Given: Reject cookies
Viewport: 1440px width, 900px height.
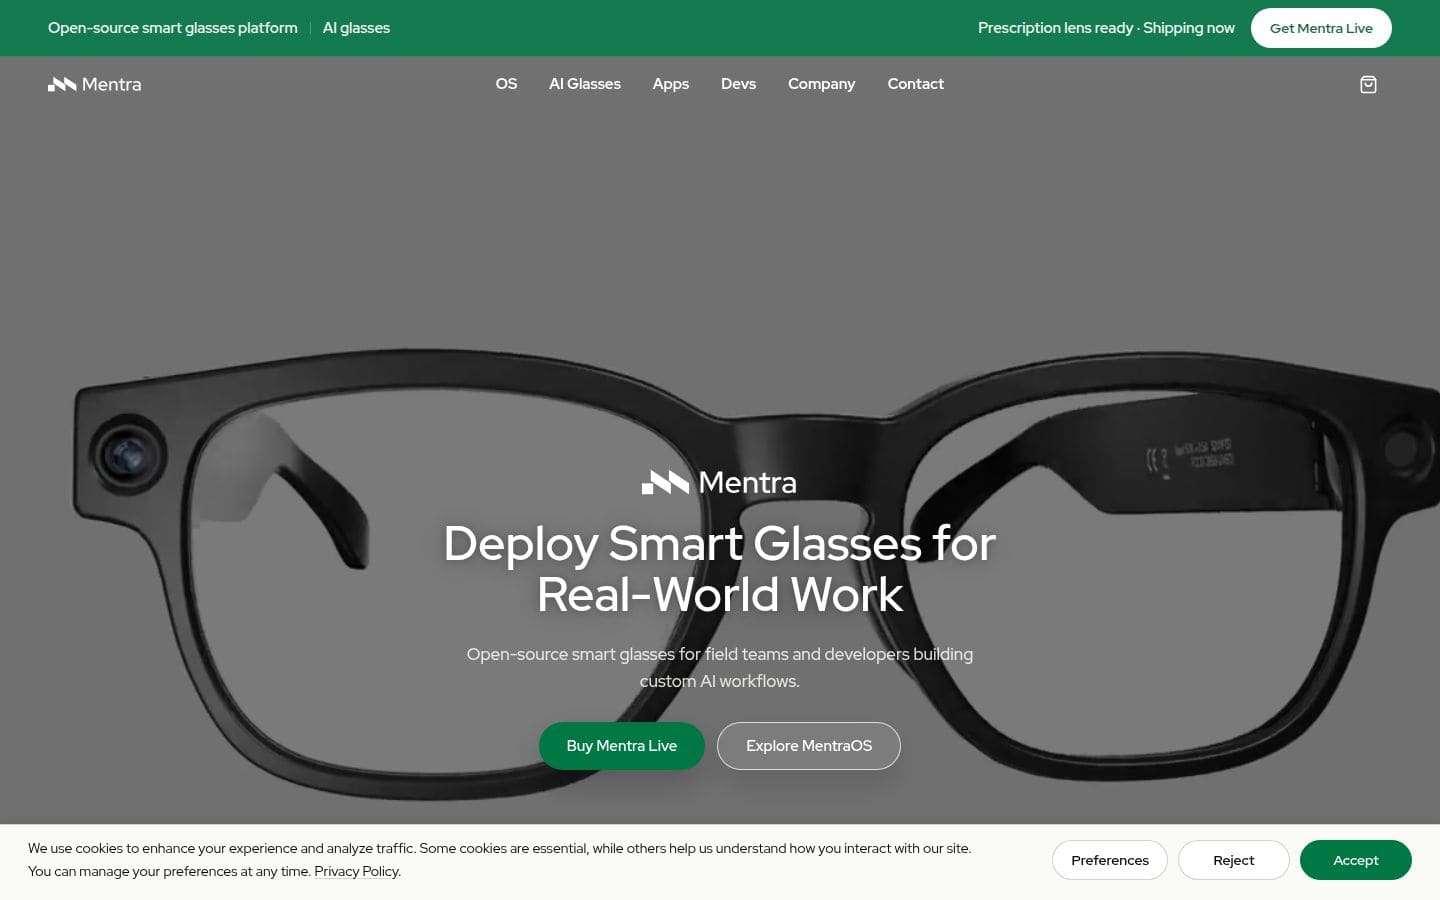Looking at the screenshot, I should point(1234,860).
